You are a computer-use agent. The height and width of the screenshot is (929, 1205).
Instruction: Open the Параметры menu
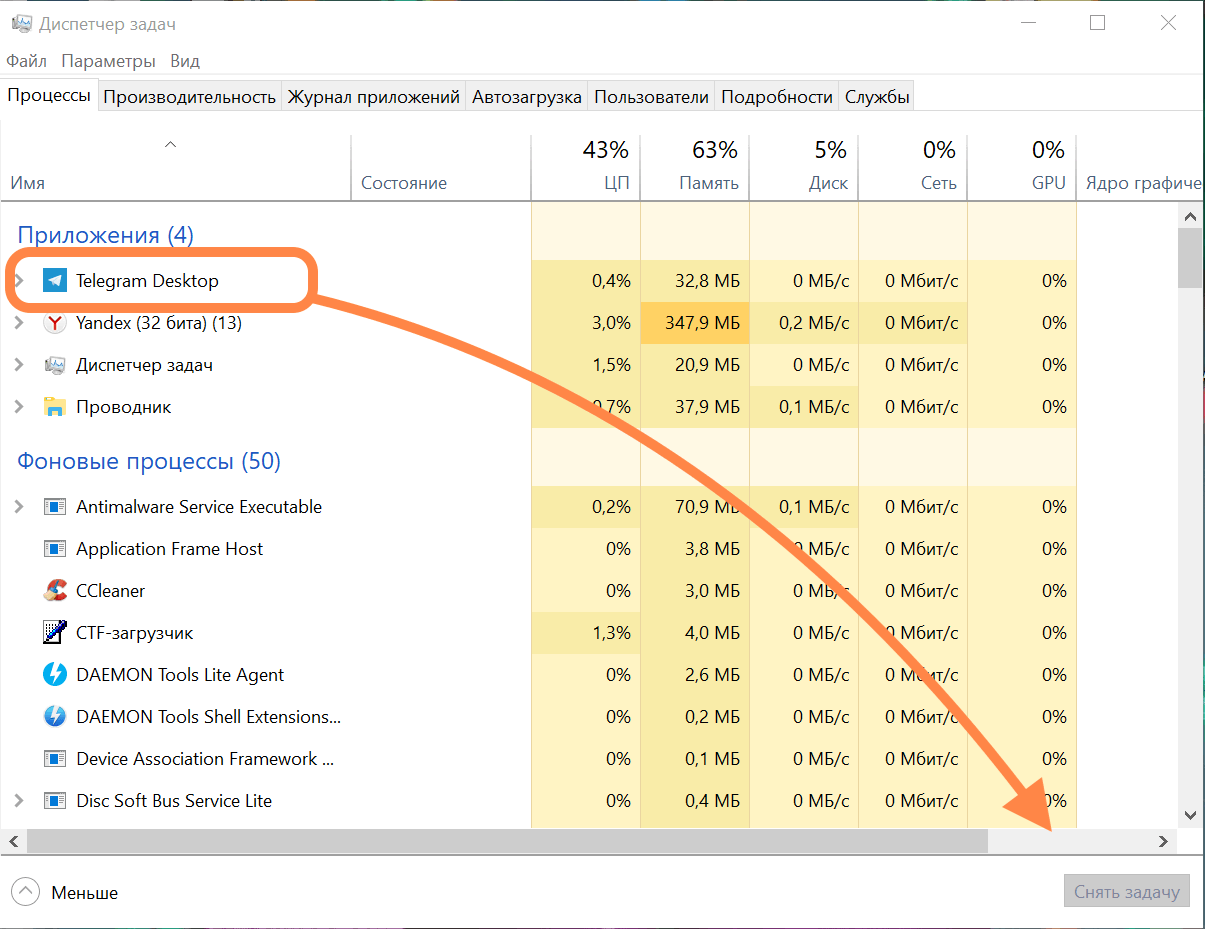(x=108, y=61)
